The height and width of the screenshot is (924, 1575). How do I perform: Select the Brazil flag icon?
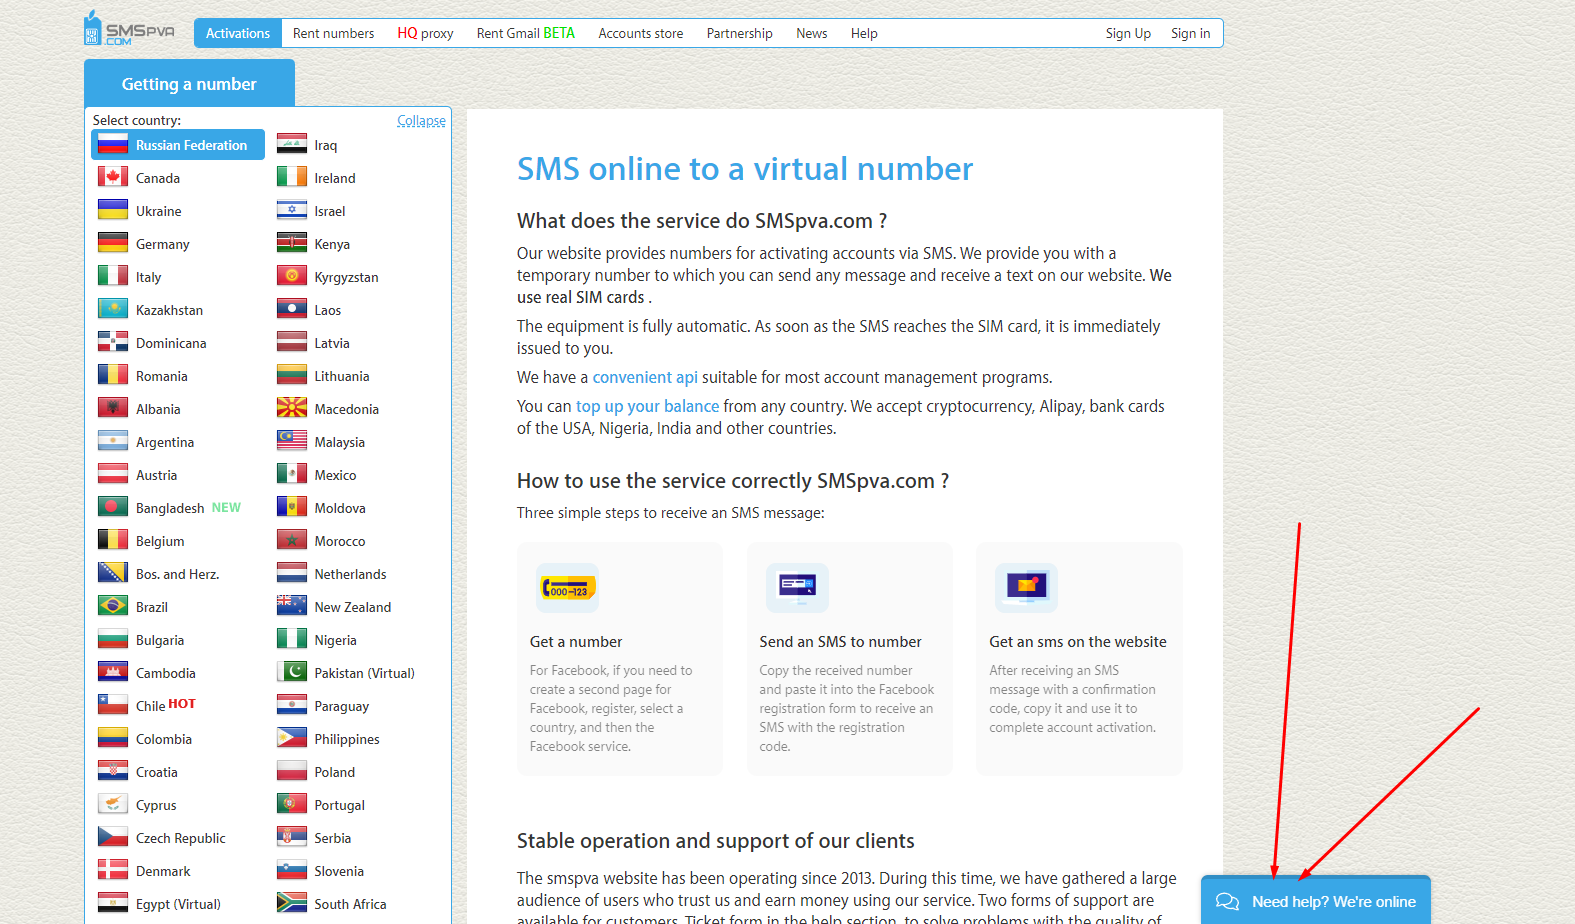[113, 606]
